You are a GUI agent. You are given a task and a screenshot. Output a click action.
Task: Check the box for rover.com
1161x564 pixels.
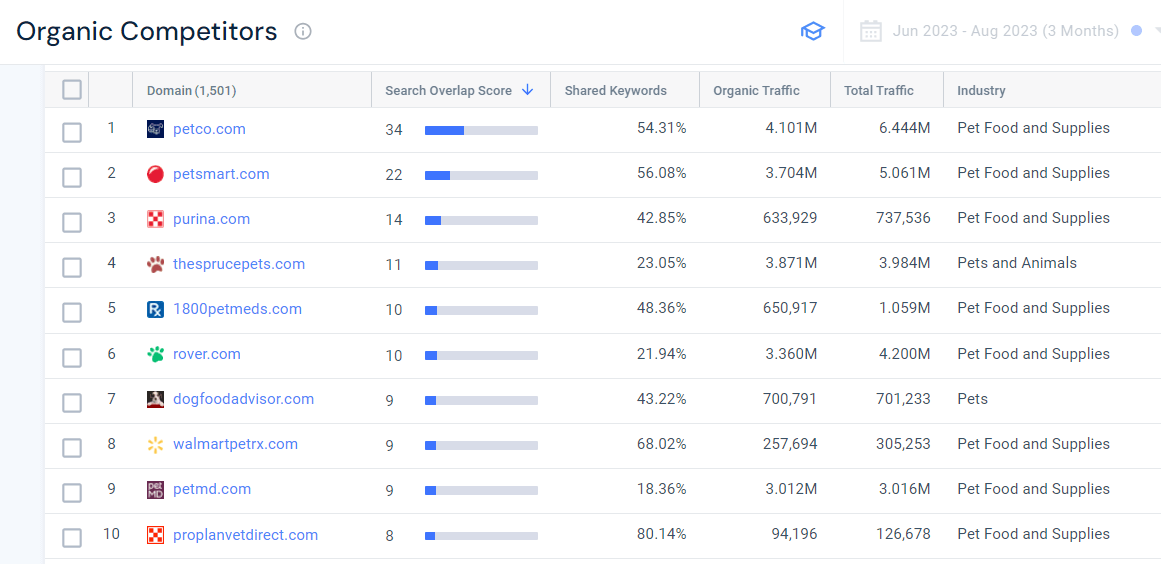[x=72, y=358]
